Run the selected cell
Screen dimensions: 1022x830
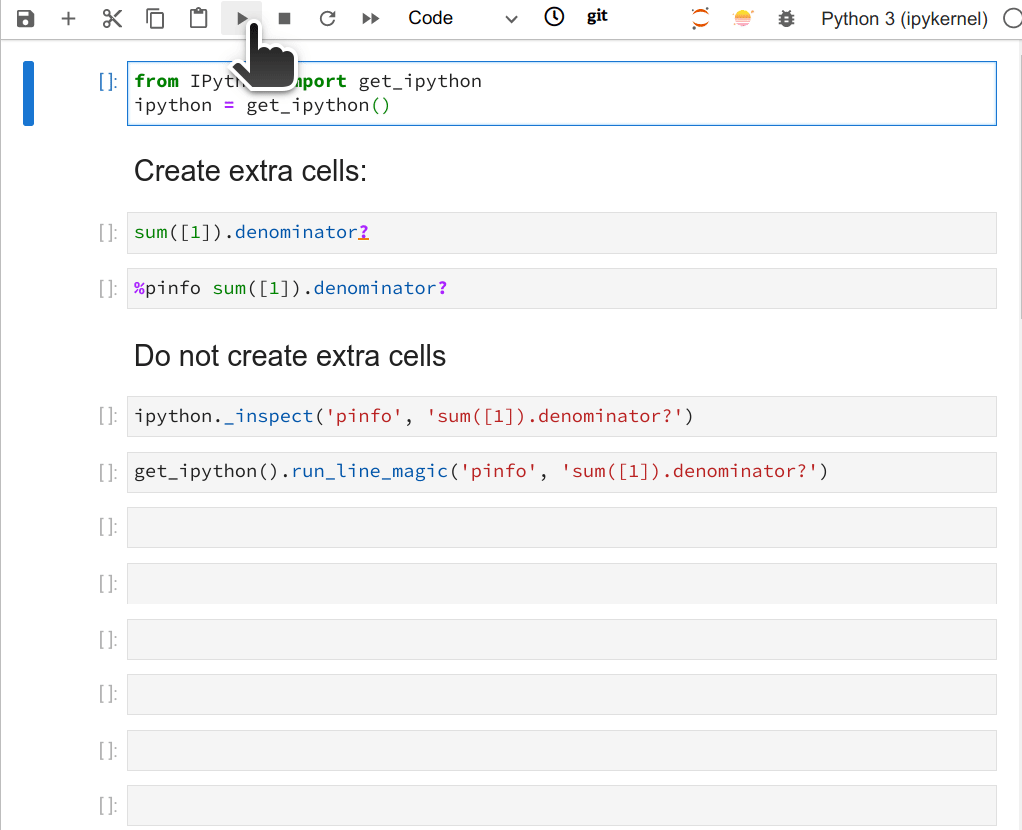coord(241,18)
